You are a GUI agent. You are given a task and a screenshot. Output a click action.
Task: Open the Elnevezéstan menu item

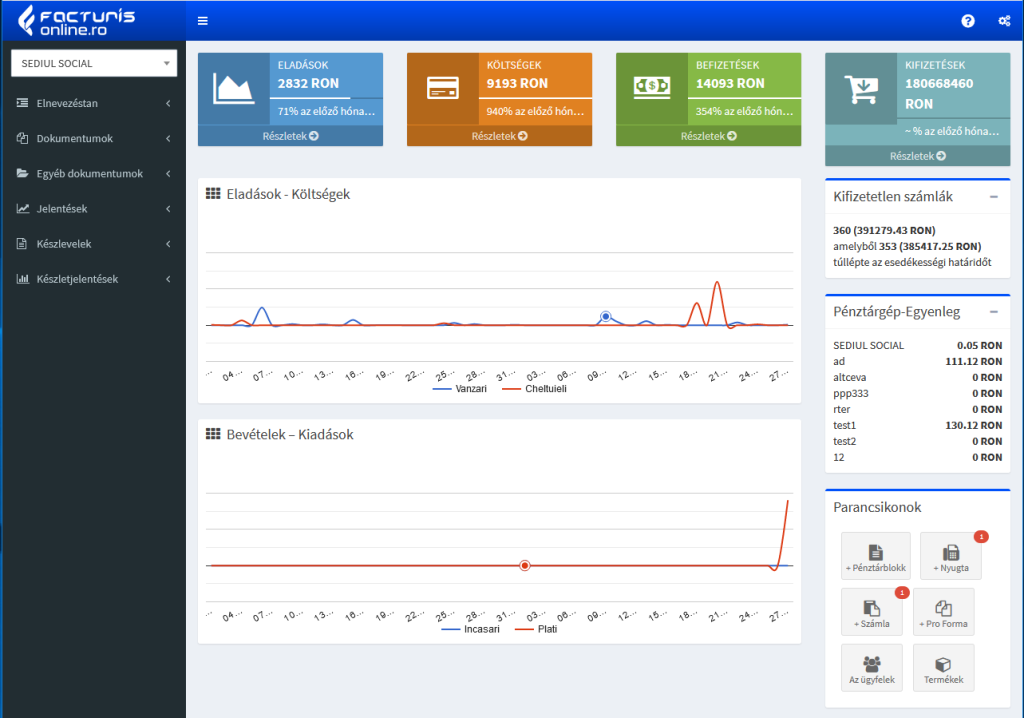(94, 103)
